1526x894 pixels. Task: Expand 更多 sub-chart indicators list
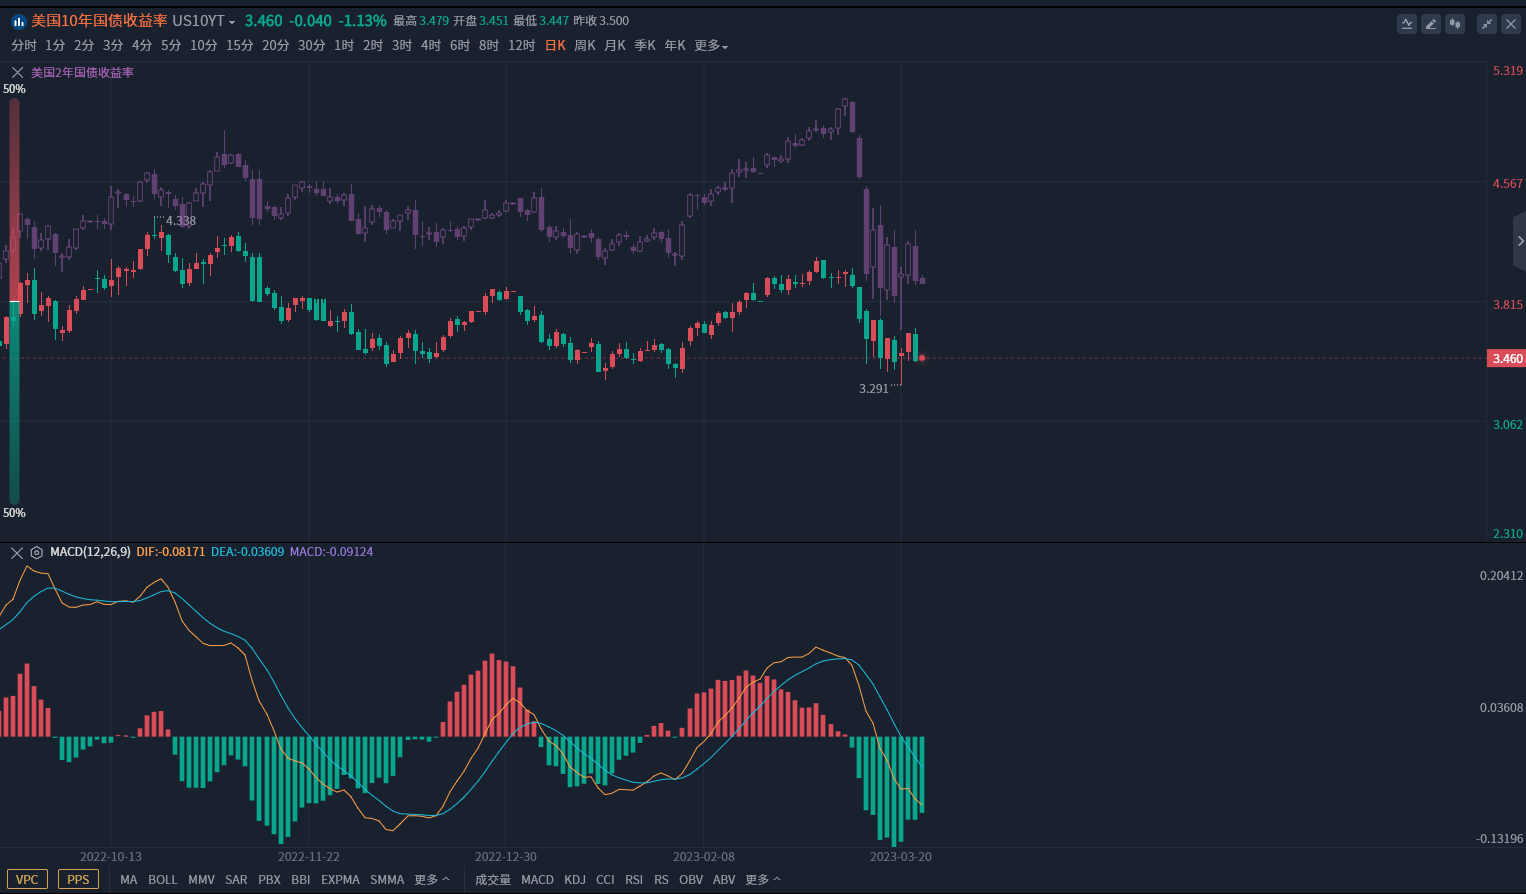pyautogui.click(x=763, y=880)
